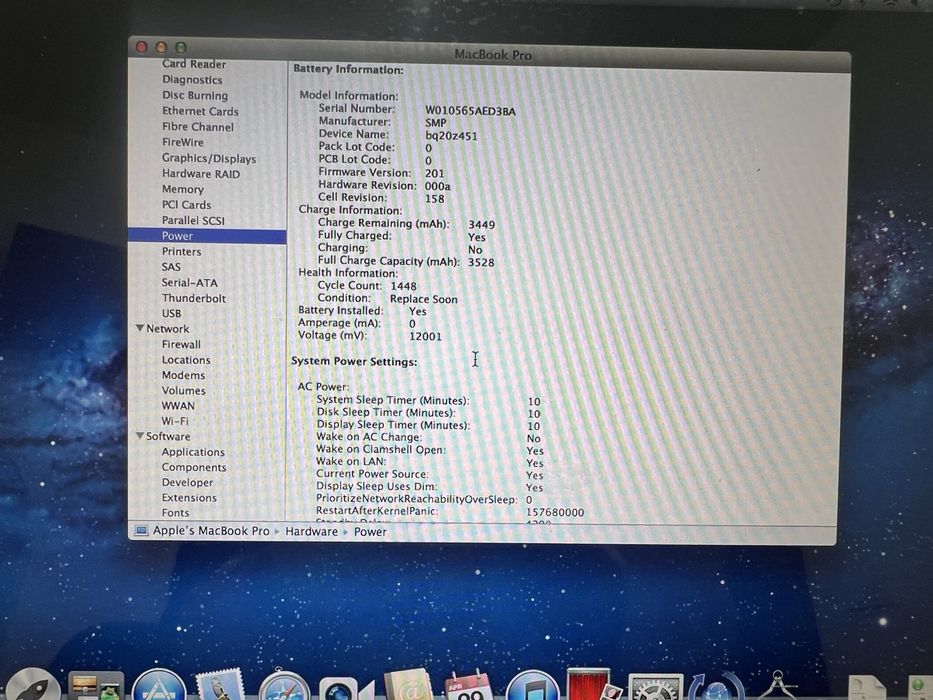
Task: Open the document icon in the Dock
Action: pyautogui.click(x=866, y=688)
